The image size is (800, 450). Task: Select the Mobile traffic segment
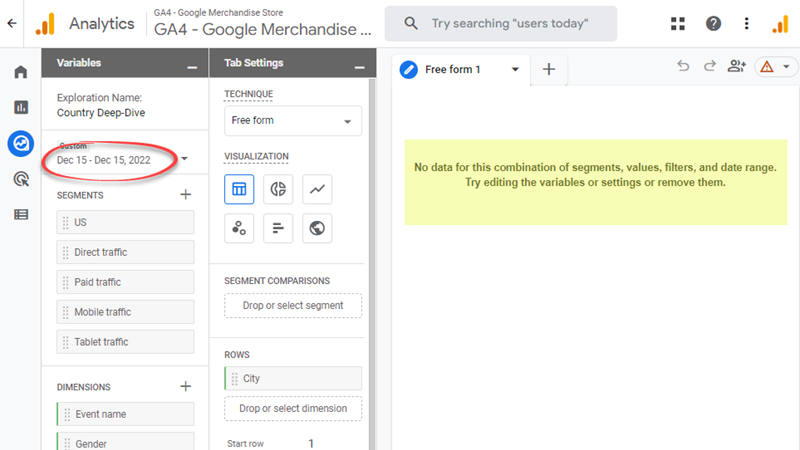coord(126,312)
